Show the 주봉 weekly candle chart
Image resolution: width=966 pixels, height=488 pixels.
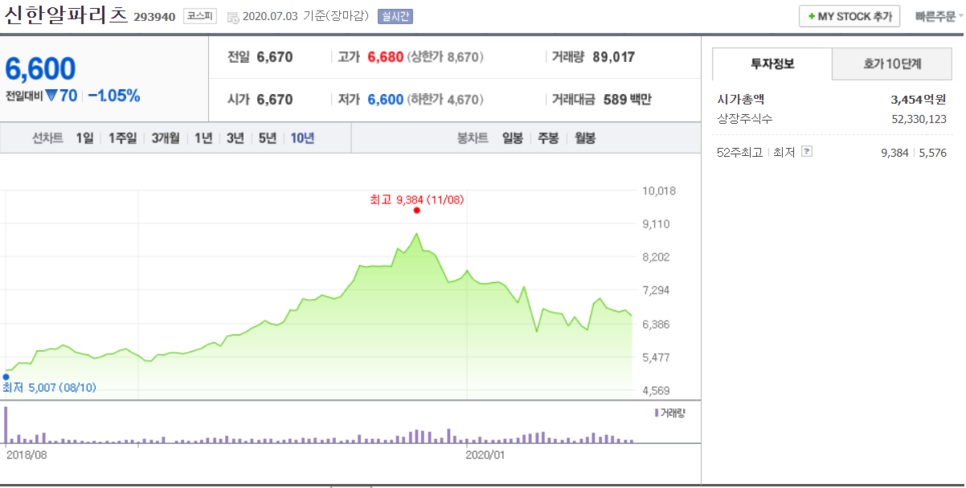click(x=548, y=138)
